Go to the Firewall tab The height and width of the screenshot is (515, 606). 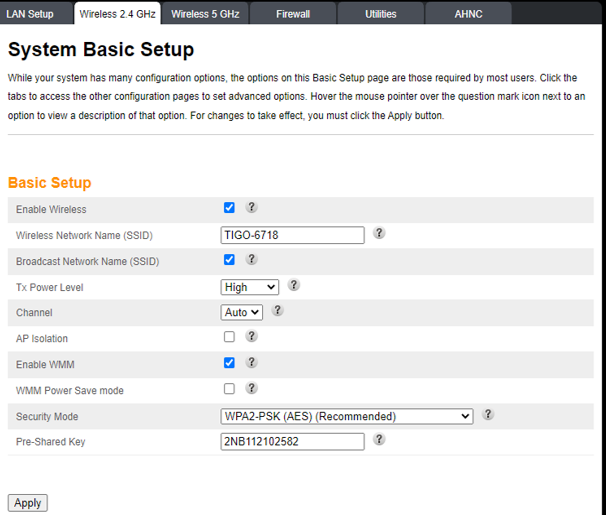(x=293, y=14)
